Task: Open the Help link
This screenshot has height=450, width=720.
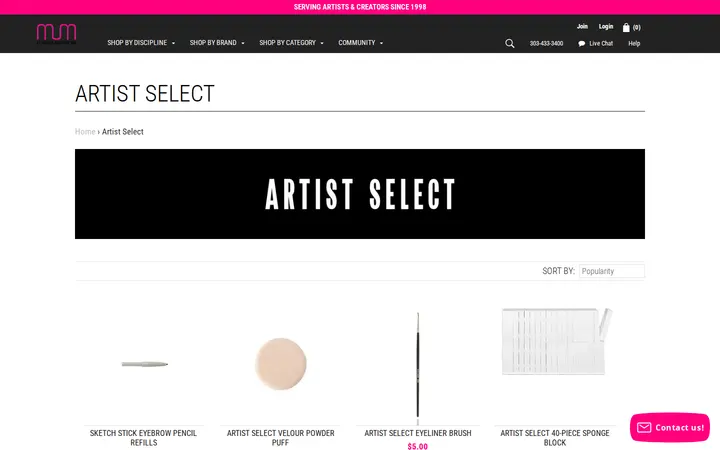Action: [x=634, y=44]
